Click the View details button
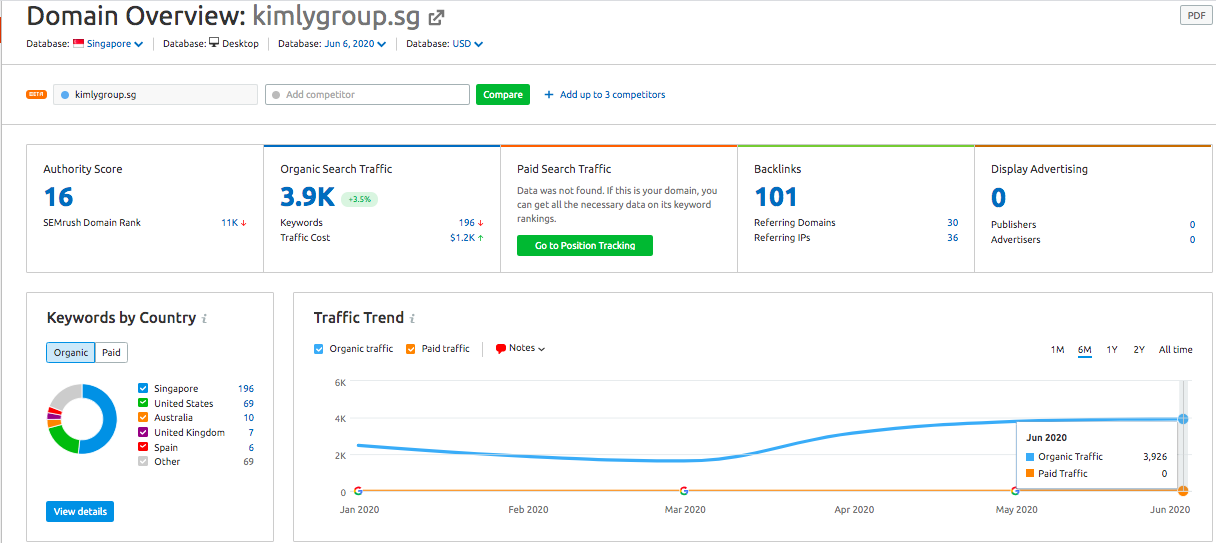Viewport: 1216px width, 543px height. tap(80, 512)
